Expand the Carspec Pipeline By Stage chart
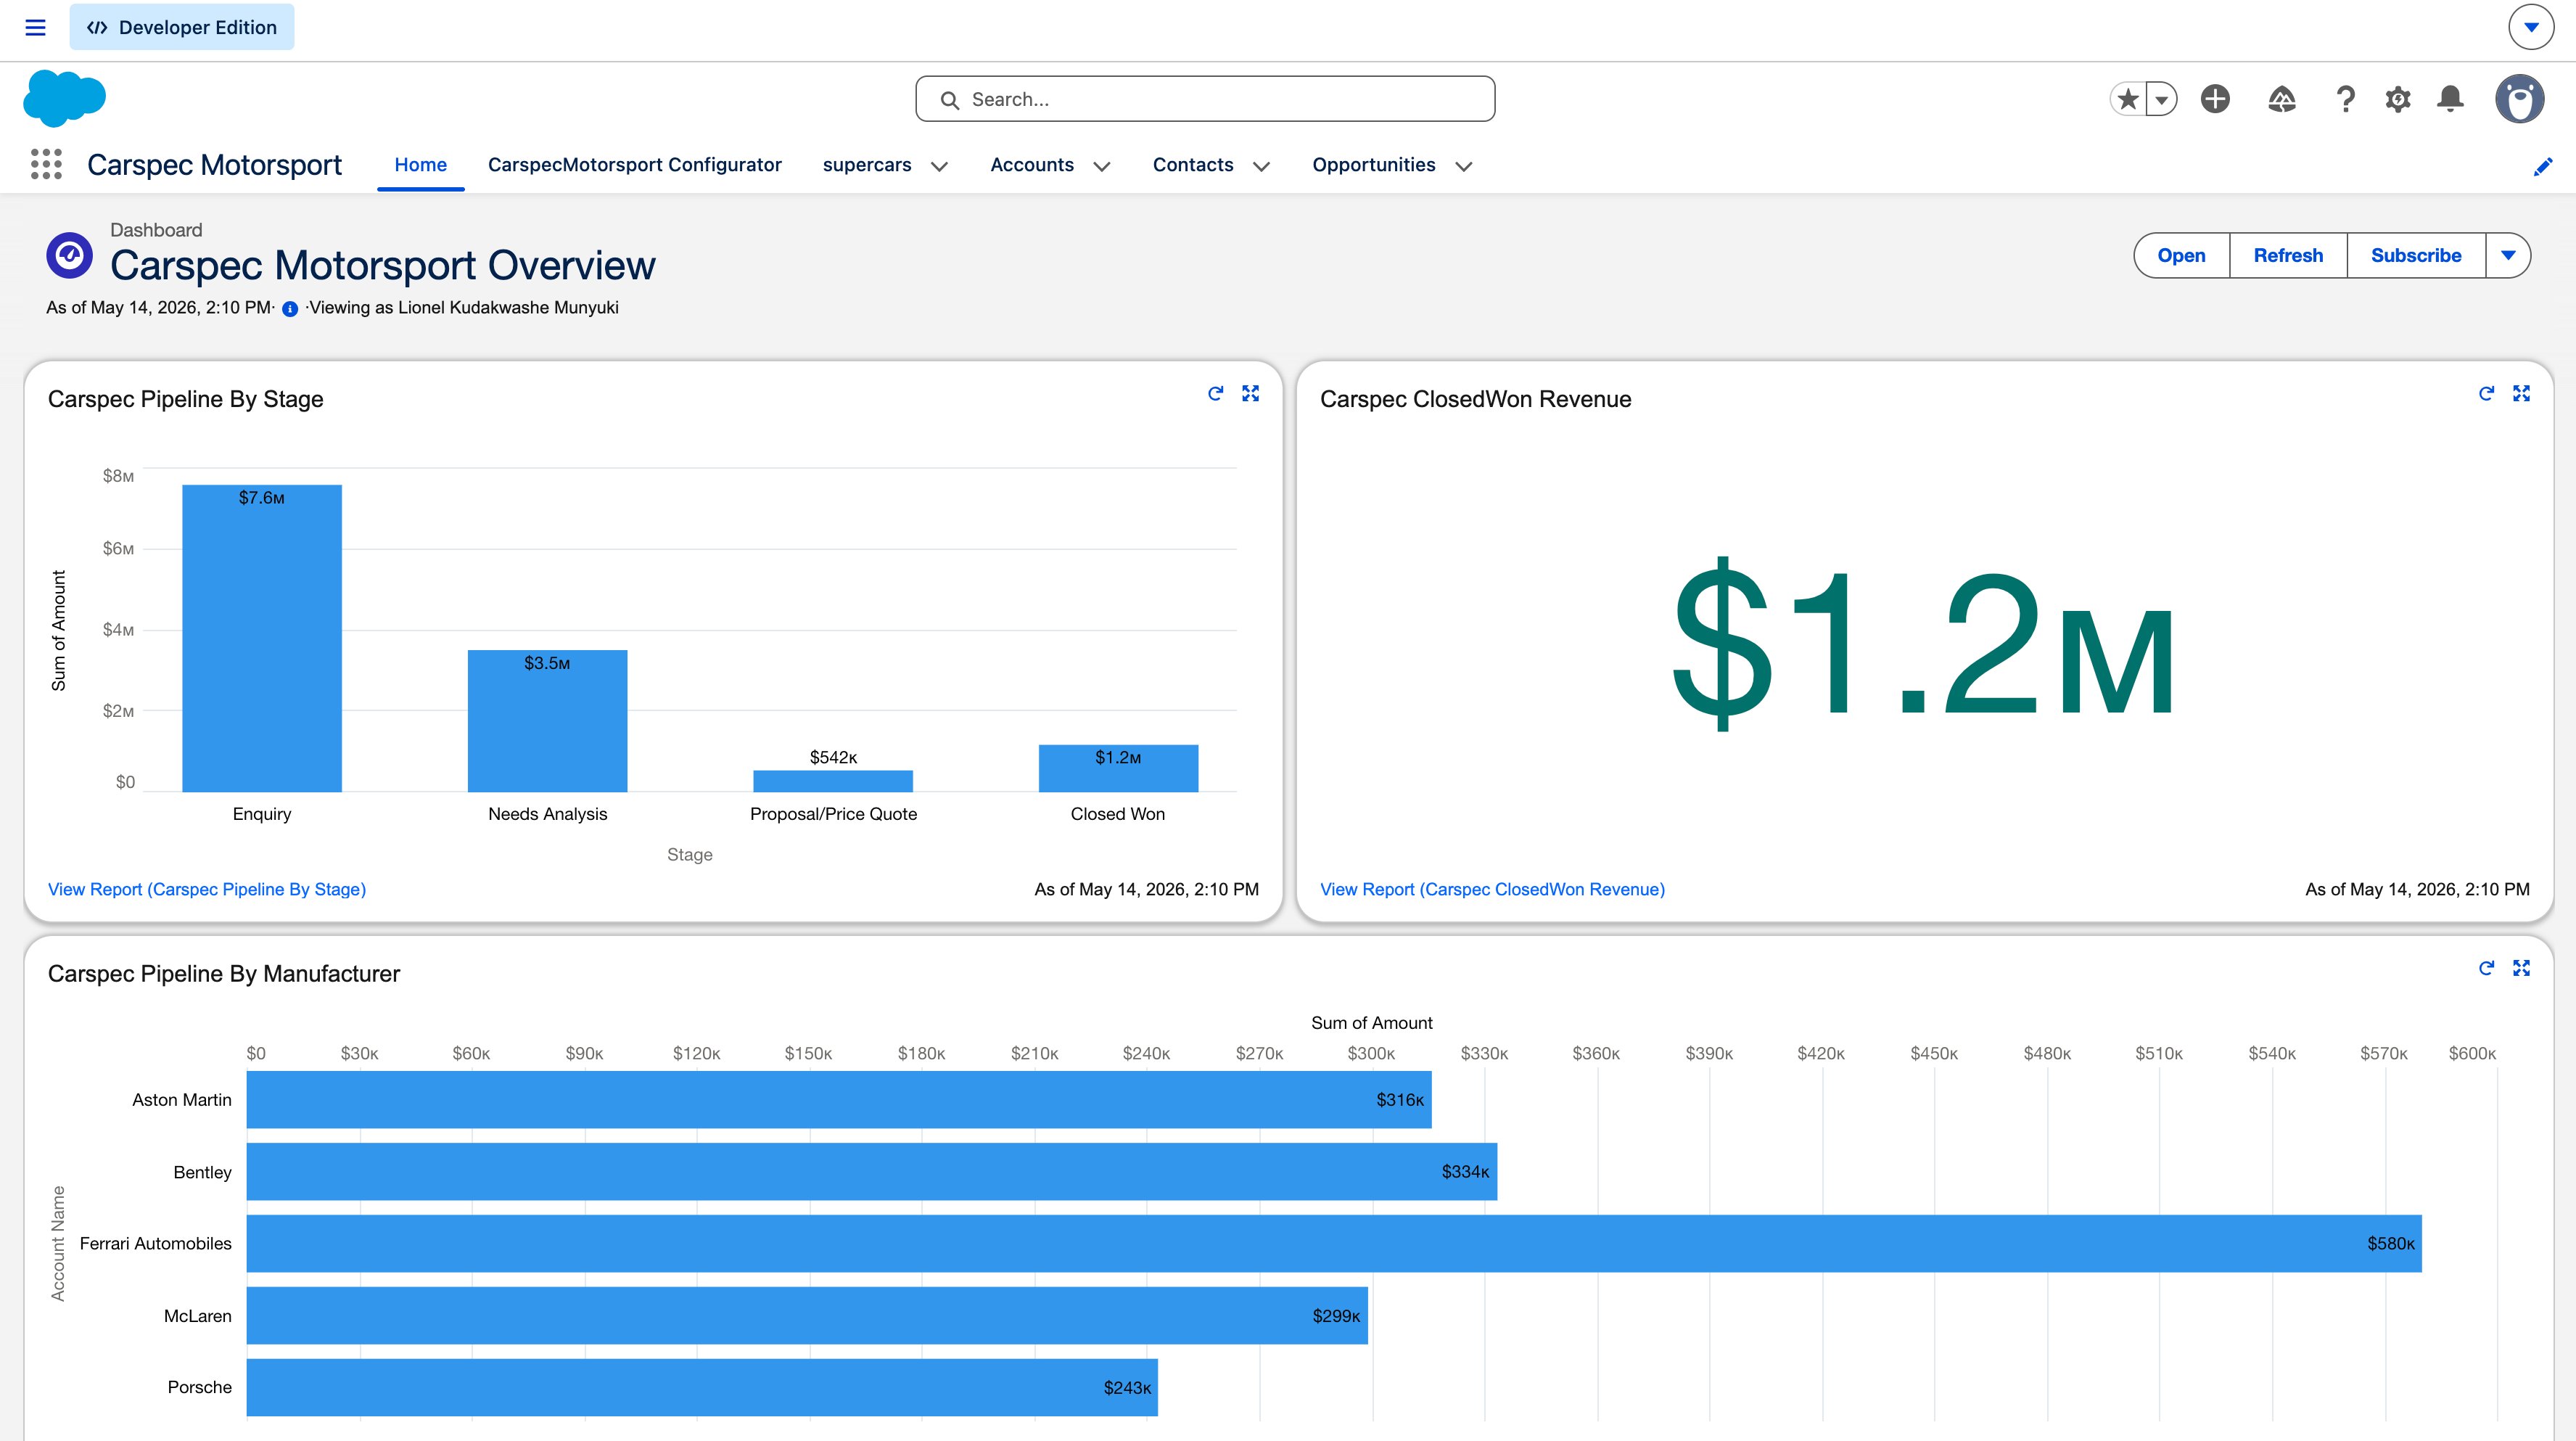 [1250, 394]
